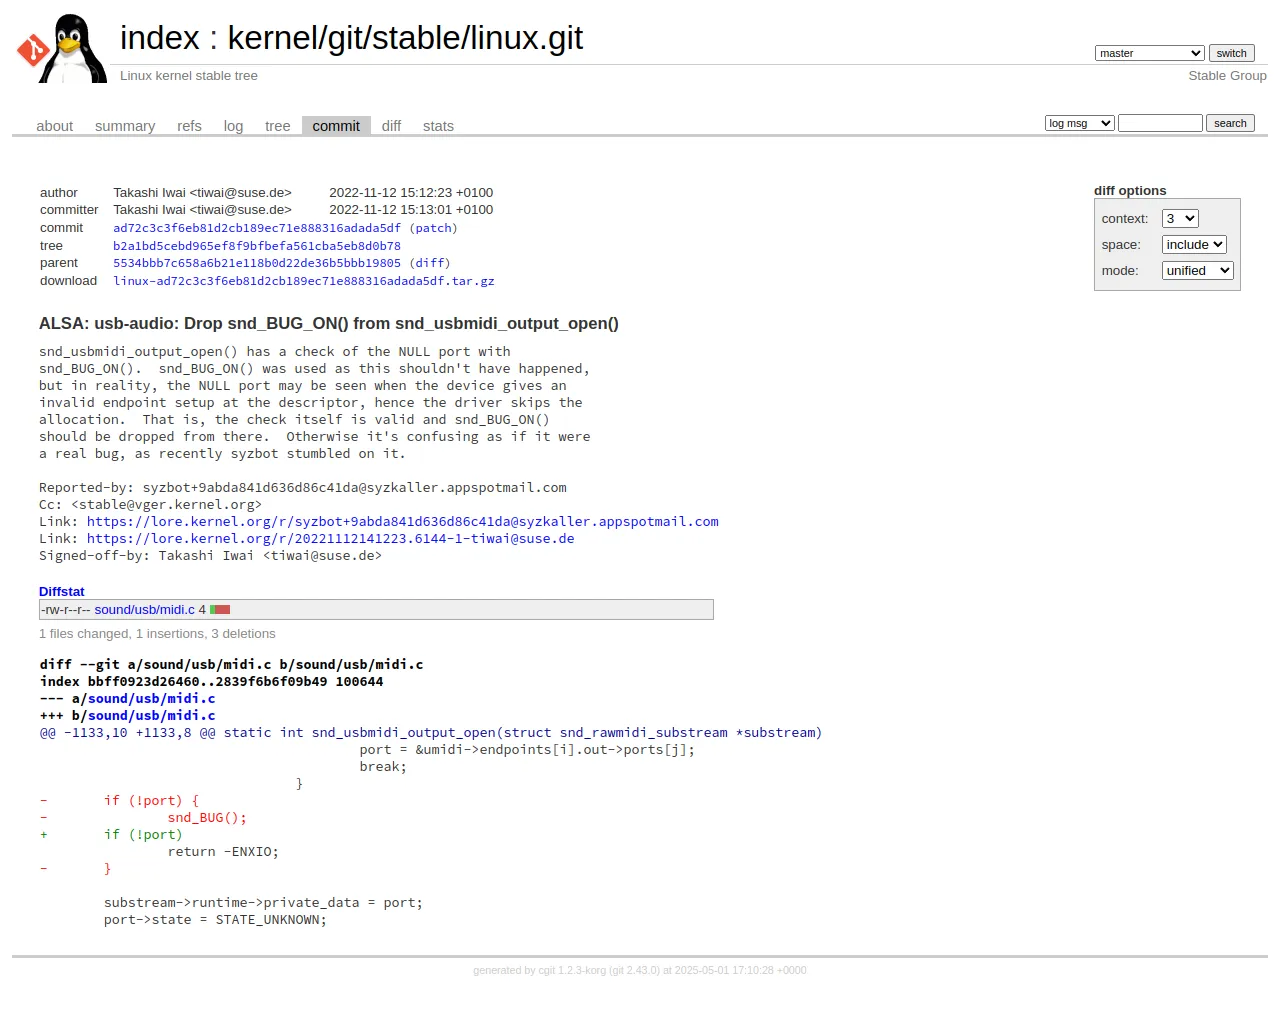Open the master branch dropdown
This screenshot has height=1024, width=1280.
coord(1149,53)
